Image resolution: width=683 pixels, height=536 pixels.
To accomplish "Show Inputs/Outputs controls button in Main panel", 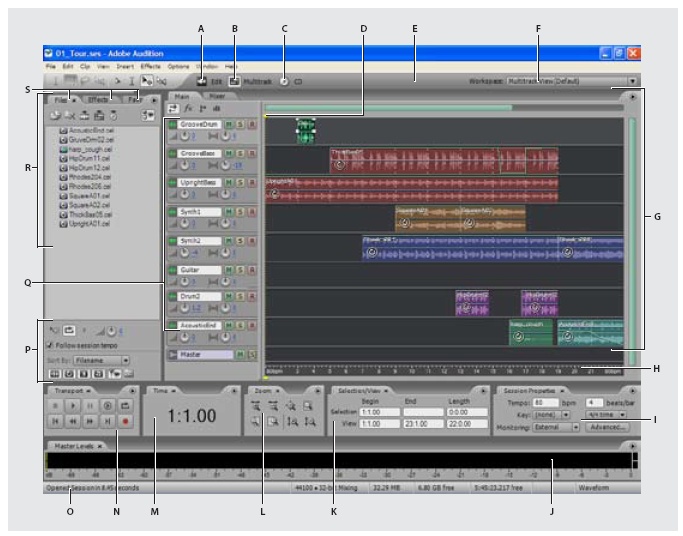I will click(x=173, y=108).
